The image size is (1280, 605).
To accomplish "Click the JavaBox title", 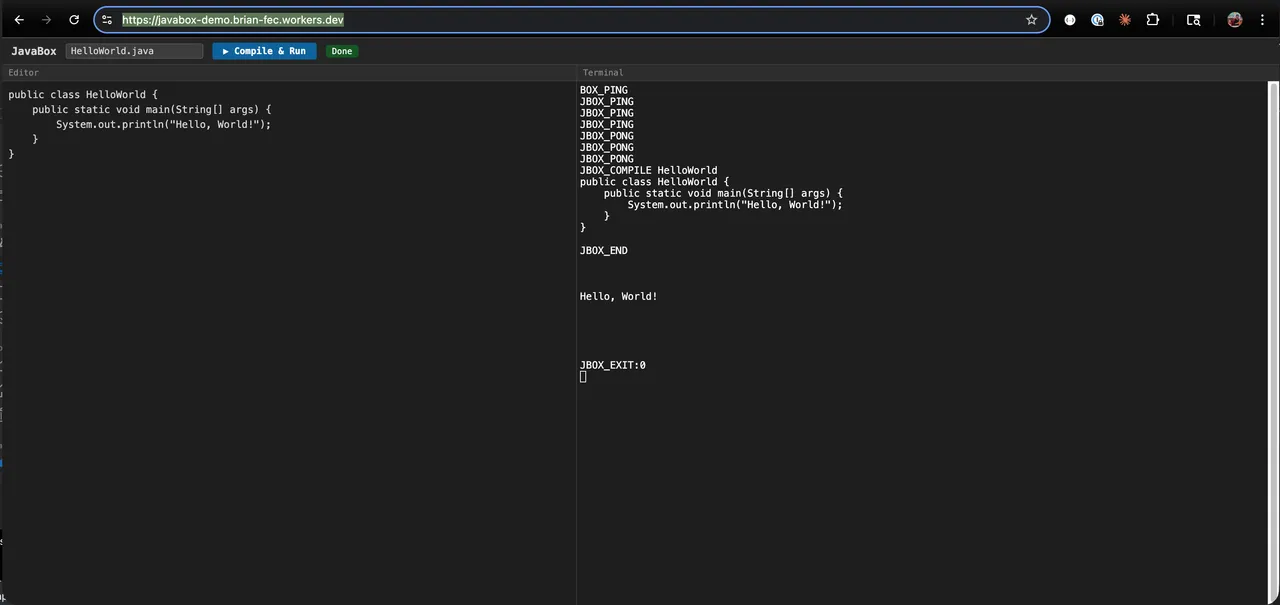I will [34, 51].
